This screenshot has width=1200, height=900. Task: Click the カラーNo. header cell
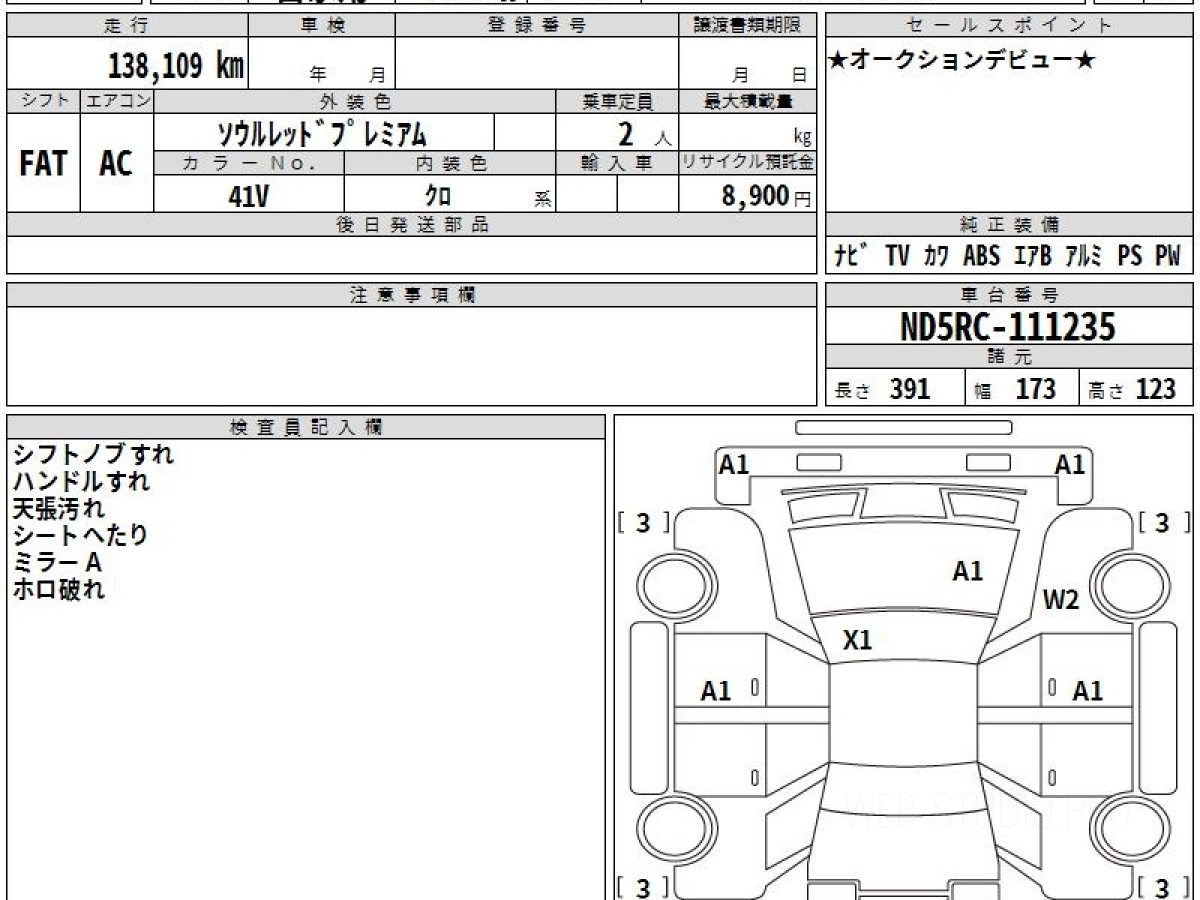[249, 163]
